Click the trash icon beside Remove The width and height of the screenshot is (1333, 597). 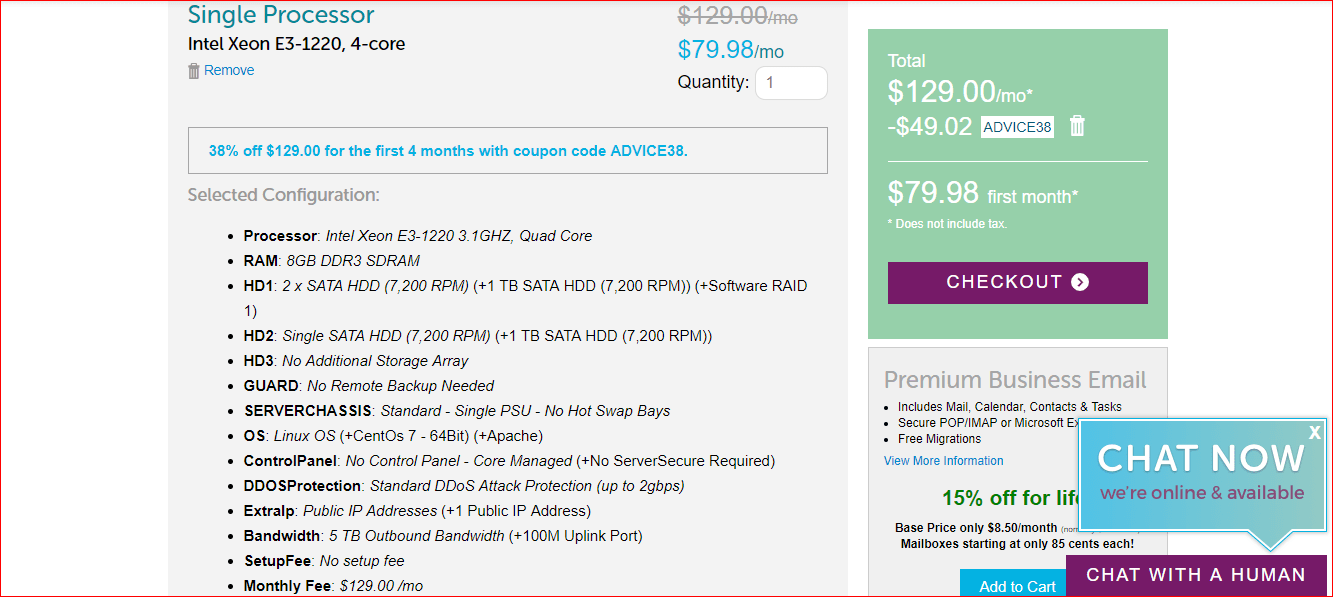pyautogui.click(x=194, y=71)
